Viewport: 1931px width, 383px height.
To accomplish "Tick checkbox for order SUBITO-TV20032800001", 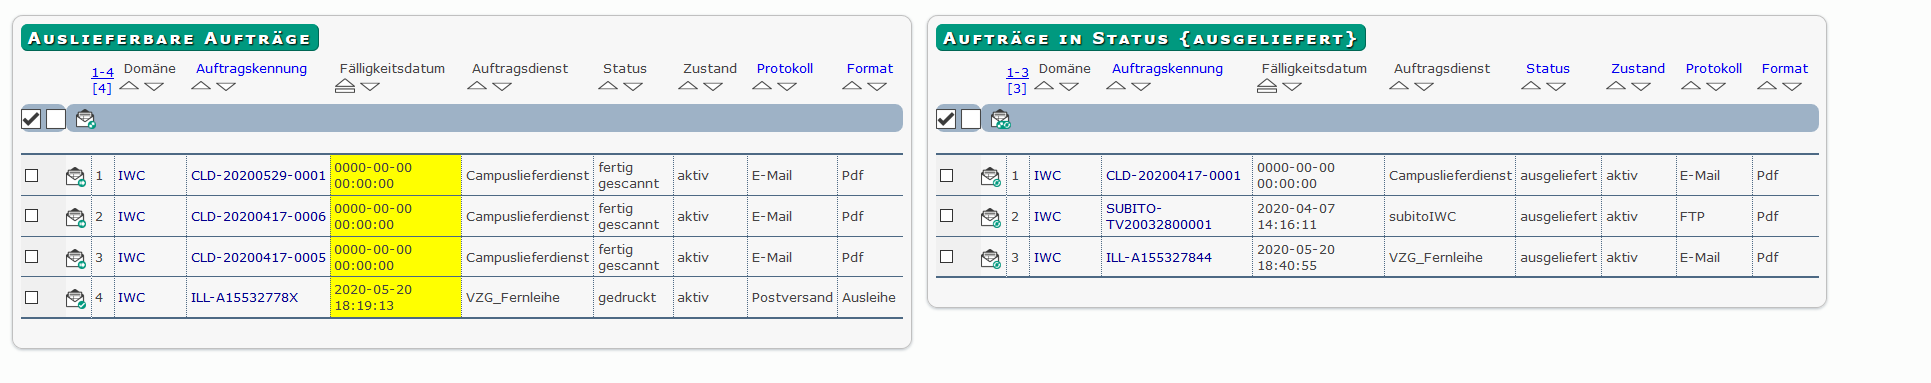I will point(947,216).
